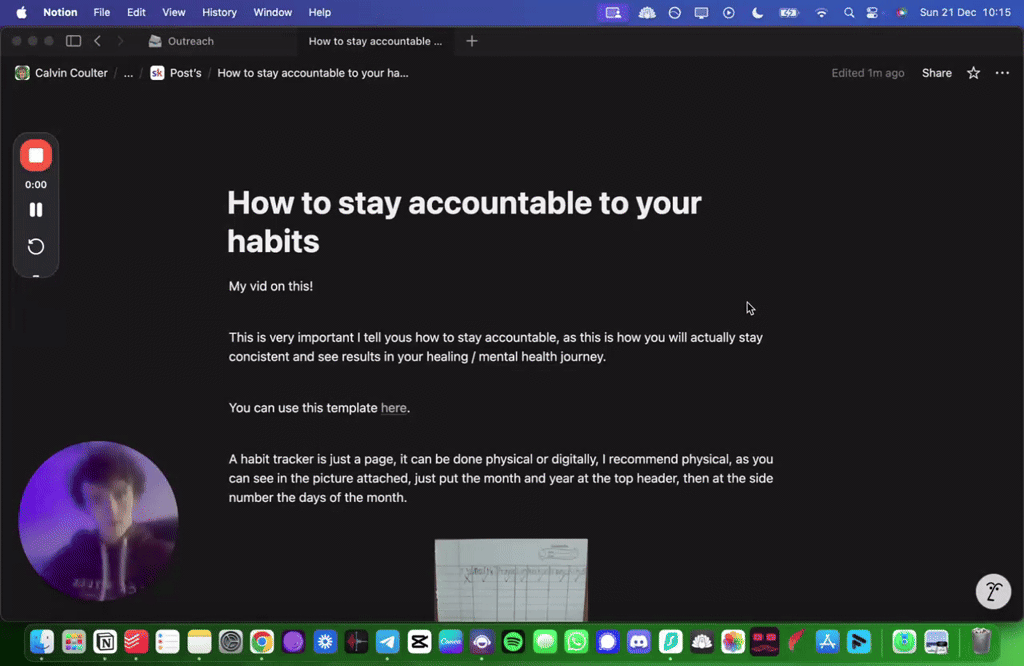Switch to the Outreach tab

[190, 41]
